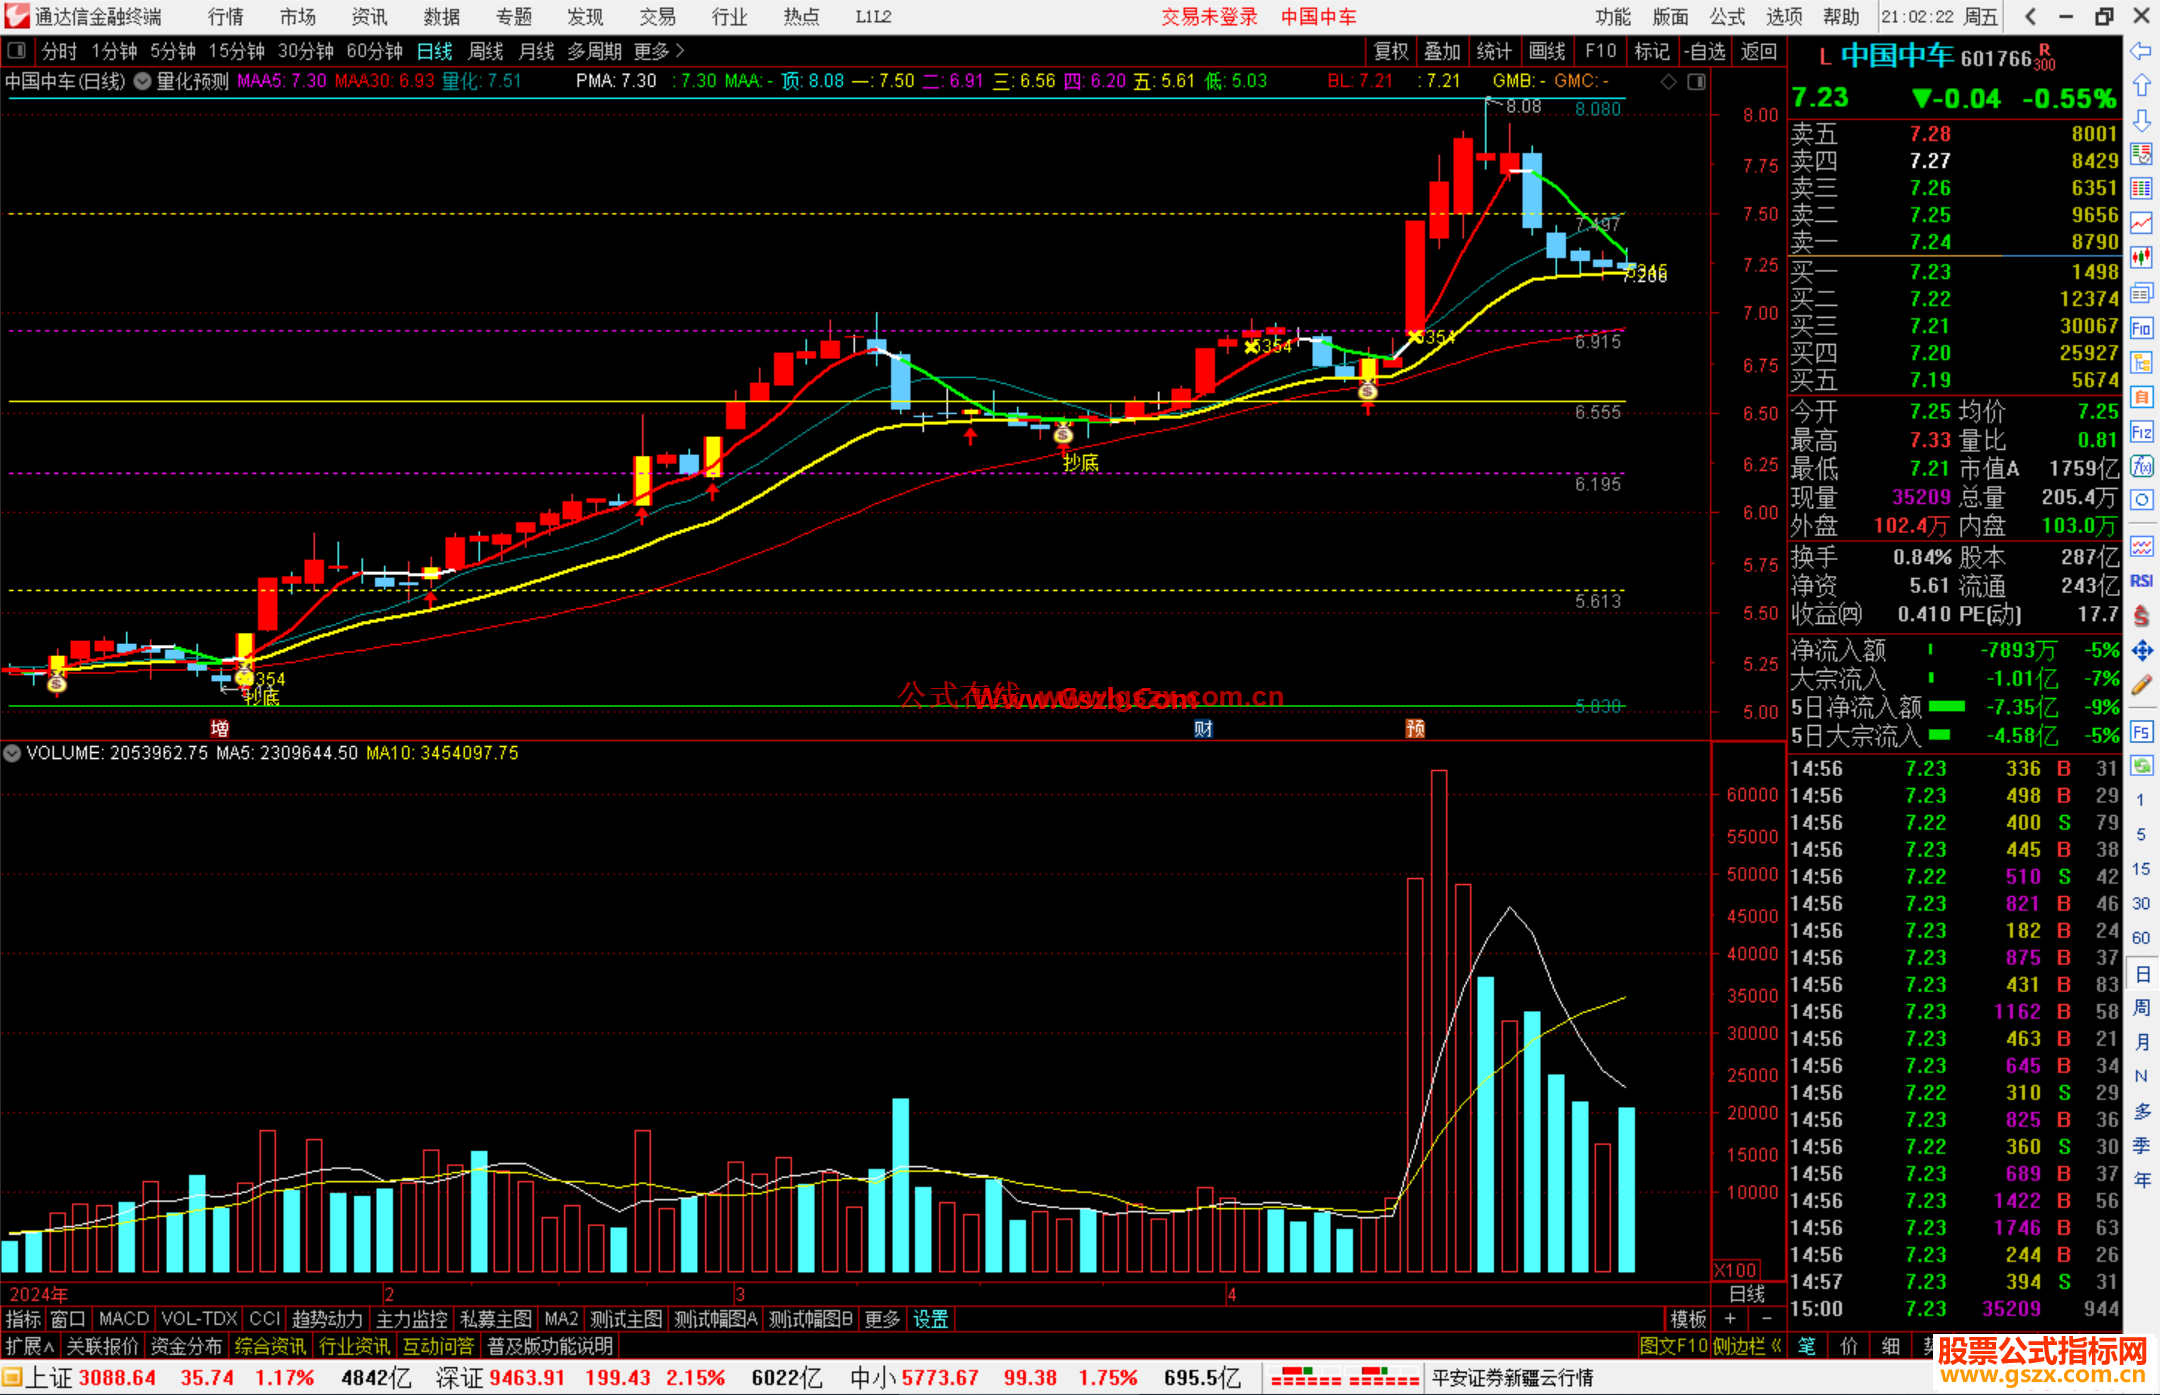
Task: Click the RSI indicator sidebar icon
Action: 2141,581
